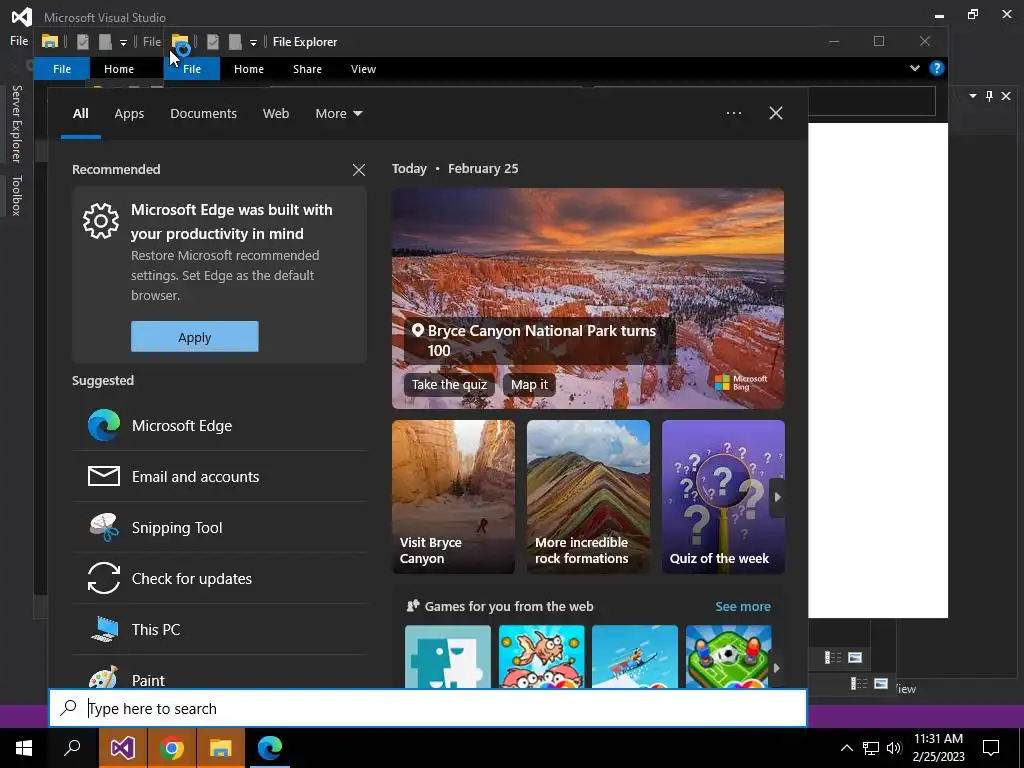Image resolution: width=1024 pixels, height=768 pixels.
Task: Open This PC from suggested list
Action: point(219,630)
